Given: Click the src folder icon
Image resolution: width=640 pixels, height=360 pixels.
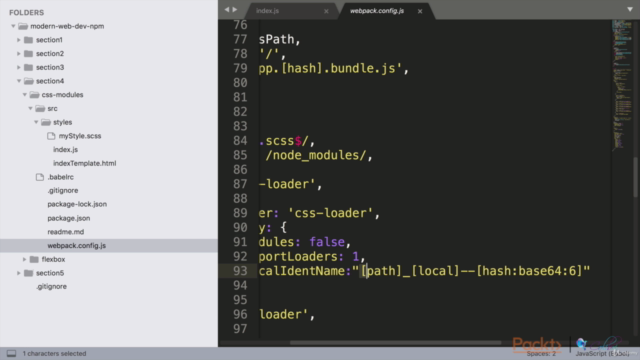Looking at the screenshot, I should click(x=40, y=109).
